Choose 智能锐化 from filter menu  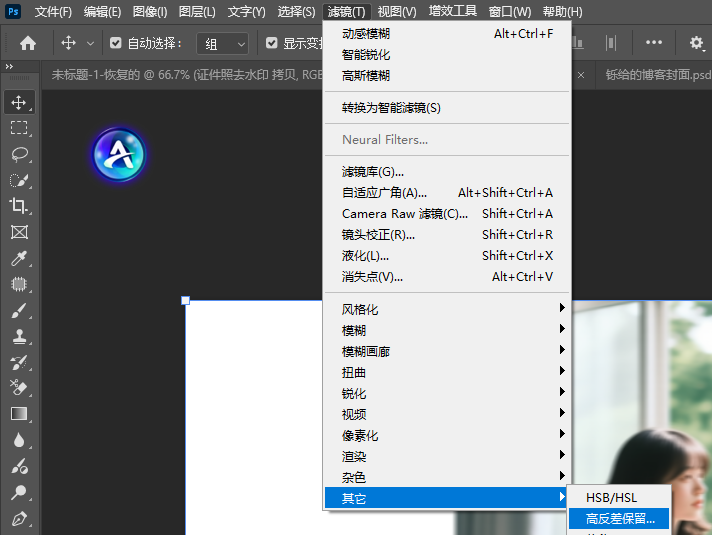point(447,55)
